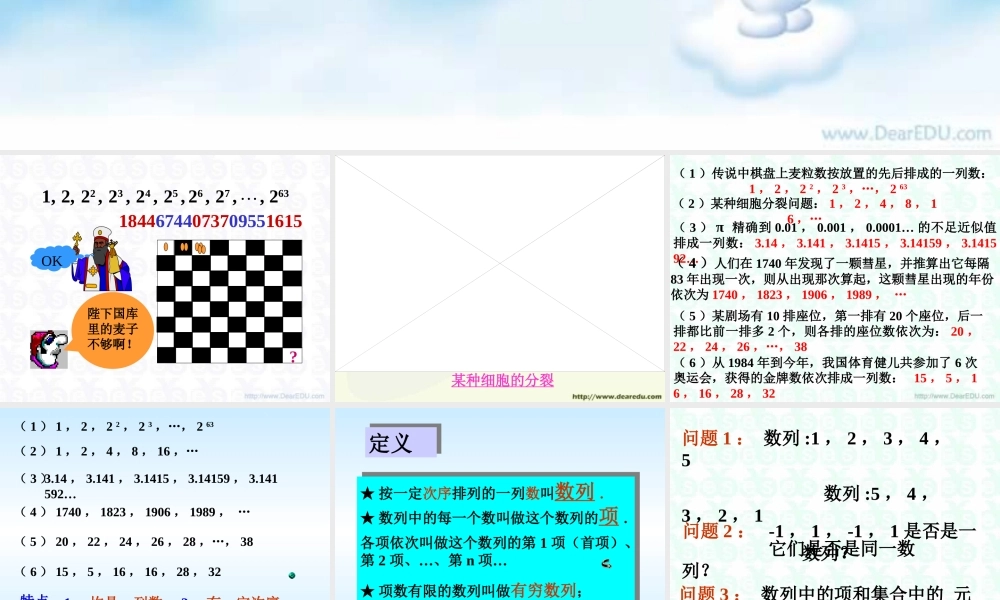This screenshot has height=600, width=1000.
Task: Click list row (4) 1740, 1823, 1906, 1989
Action: point(135,512)
